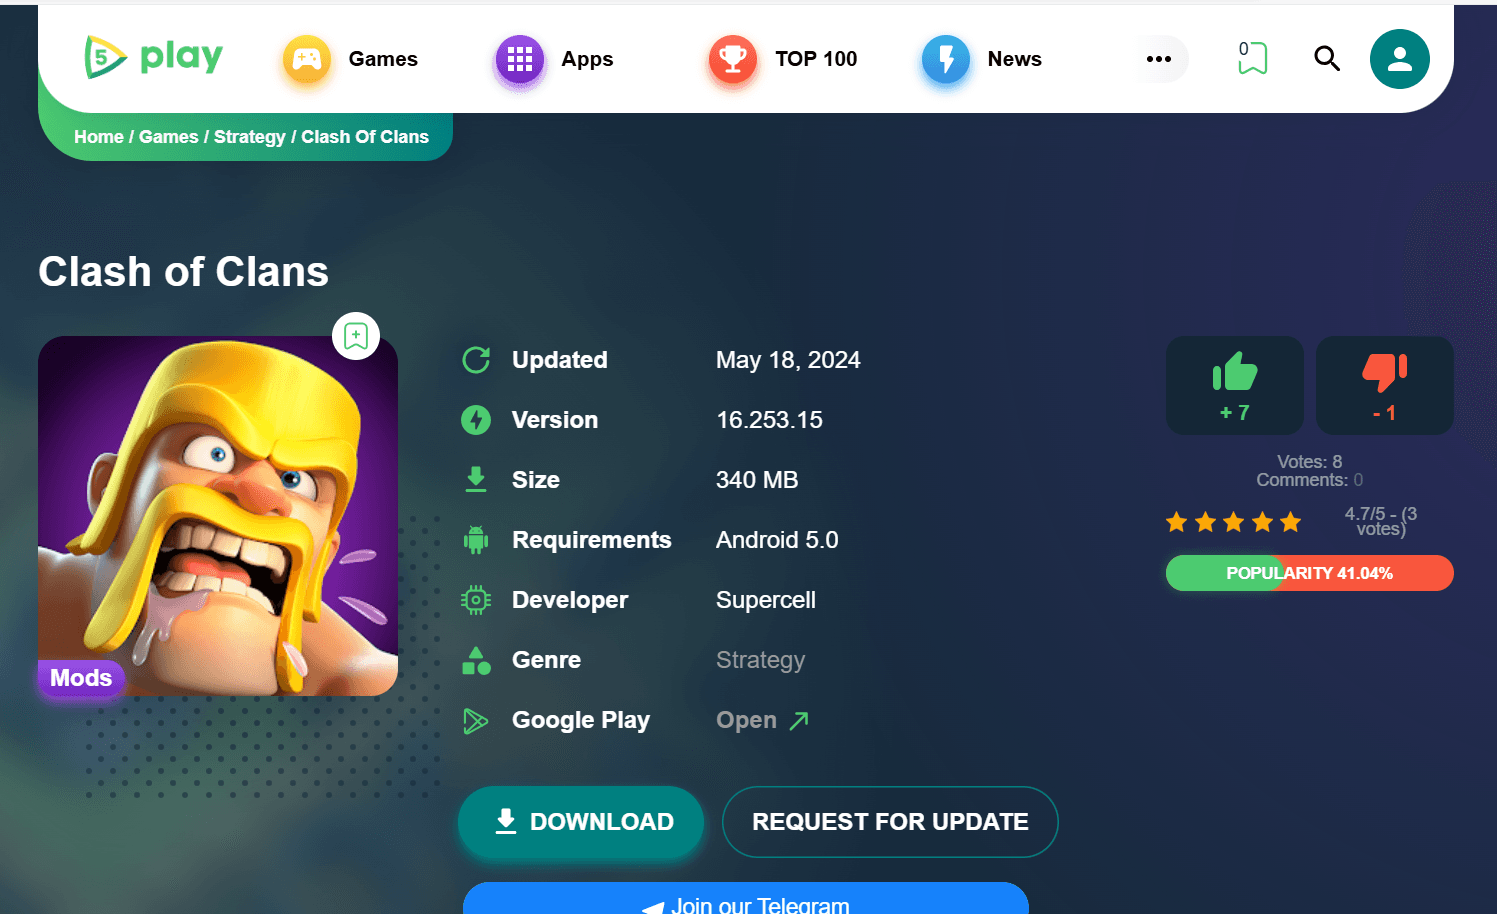Select the Games menu label
The image size is (1497, 914).
pyautogui.click(x=383, y=59)
